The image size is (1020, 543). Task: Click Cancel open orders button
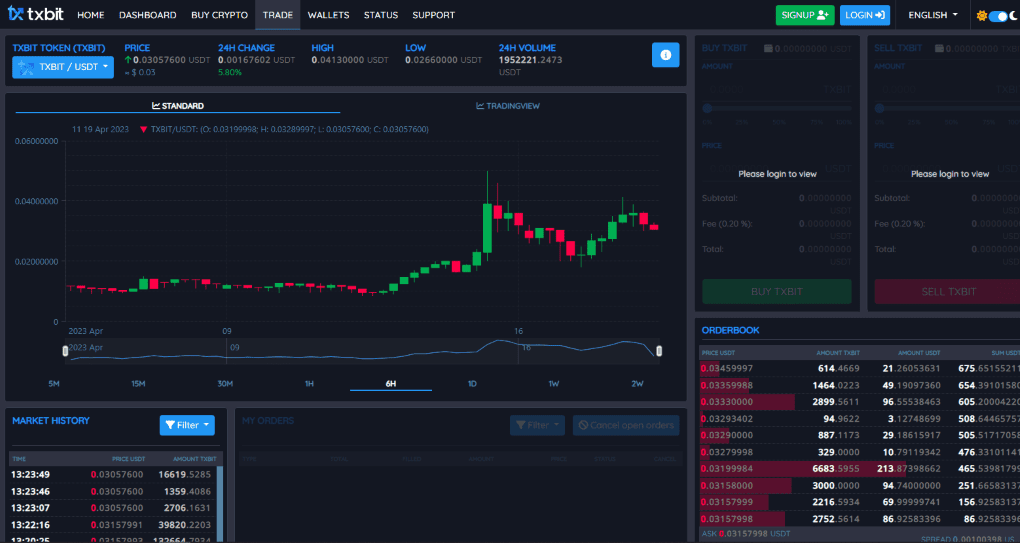[626, 425]
